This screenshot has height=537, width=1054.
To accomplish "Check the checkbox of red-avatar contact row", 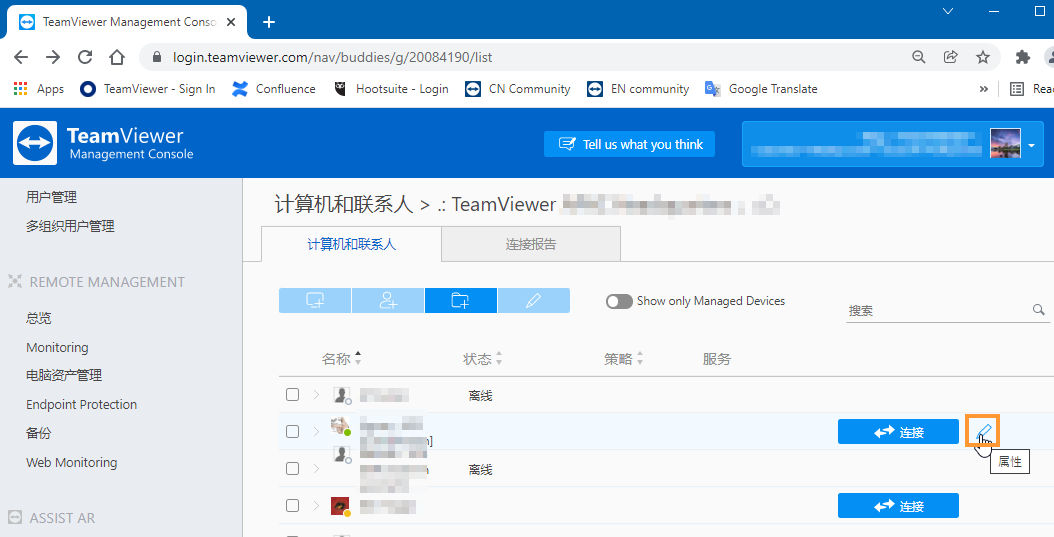I will (x=292, y=505).
